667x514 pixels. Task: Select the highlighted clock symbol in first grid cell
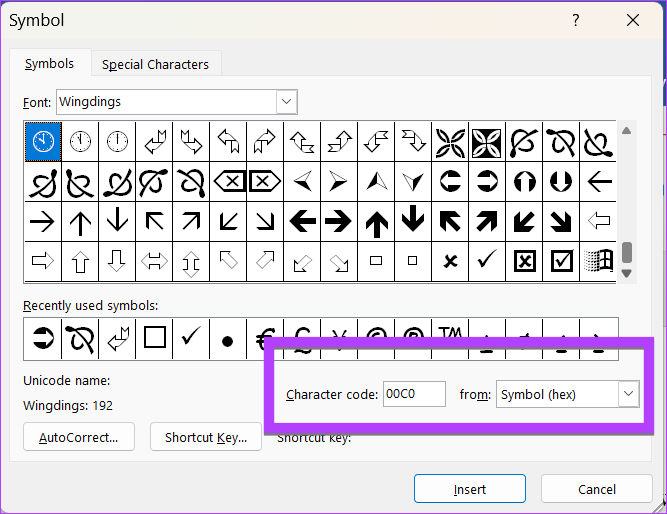click(x=43, y=142)
